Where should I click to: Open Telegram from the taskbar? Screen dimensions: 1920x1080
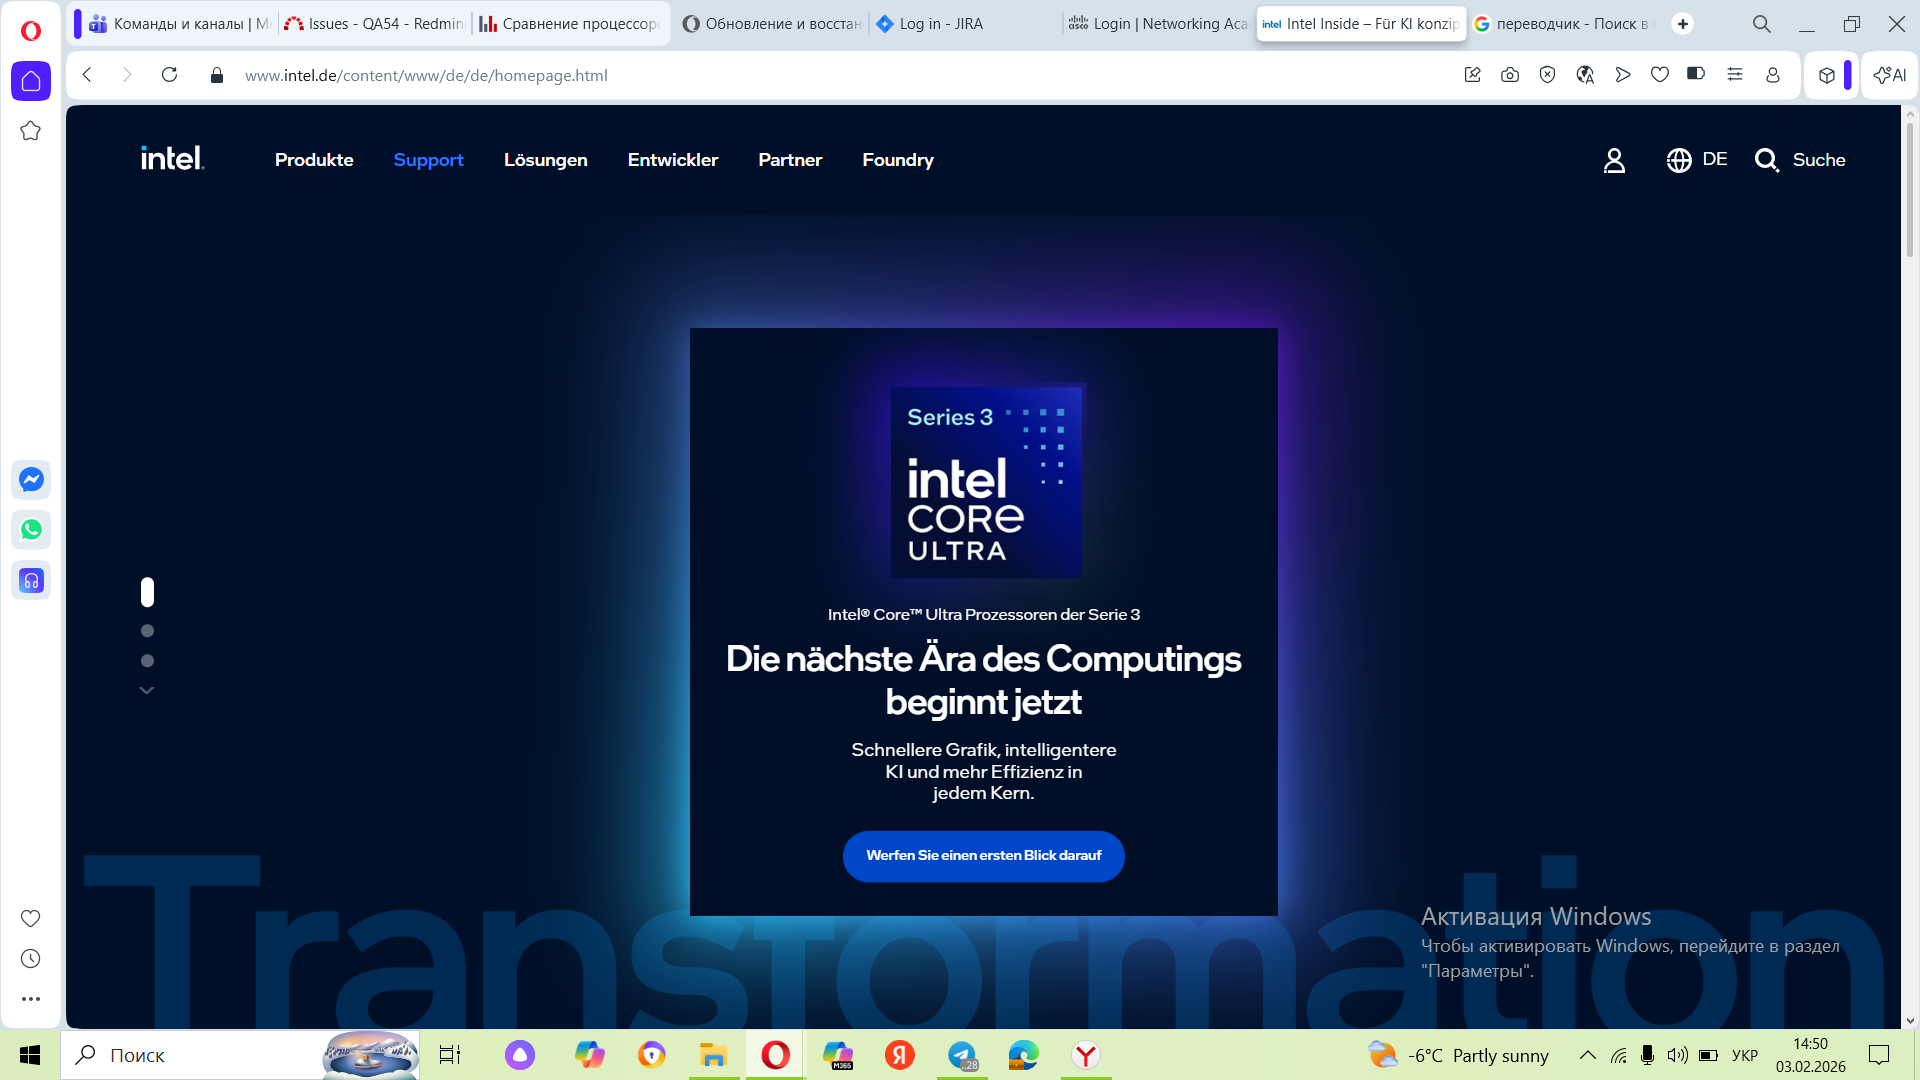(x=962, y=1055)
